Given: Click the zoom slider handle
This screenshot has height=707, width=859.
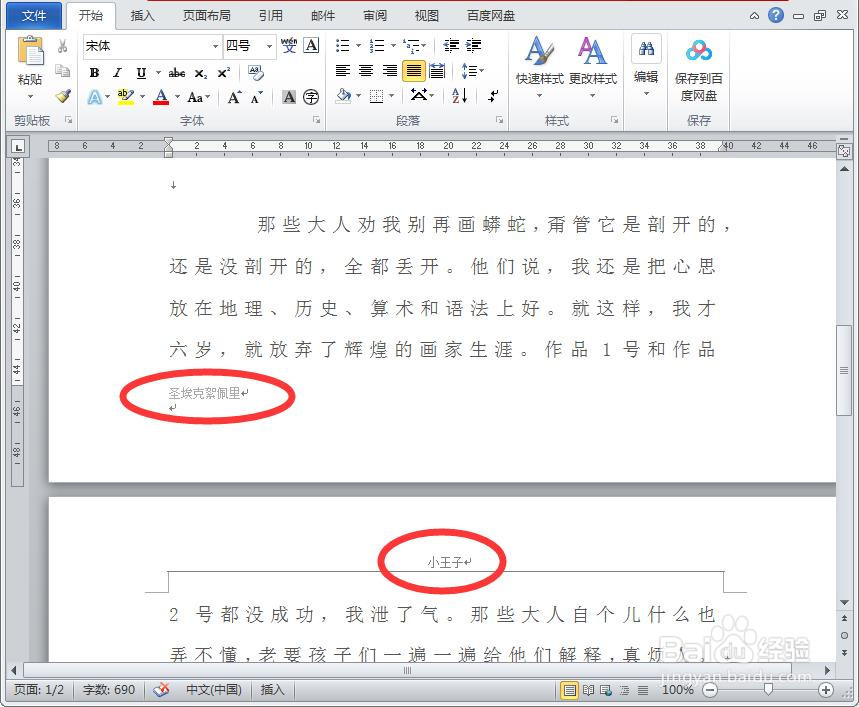Looking at the screenshot, I should (x=768, y=689).
